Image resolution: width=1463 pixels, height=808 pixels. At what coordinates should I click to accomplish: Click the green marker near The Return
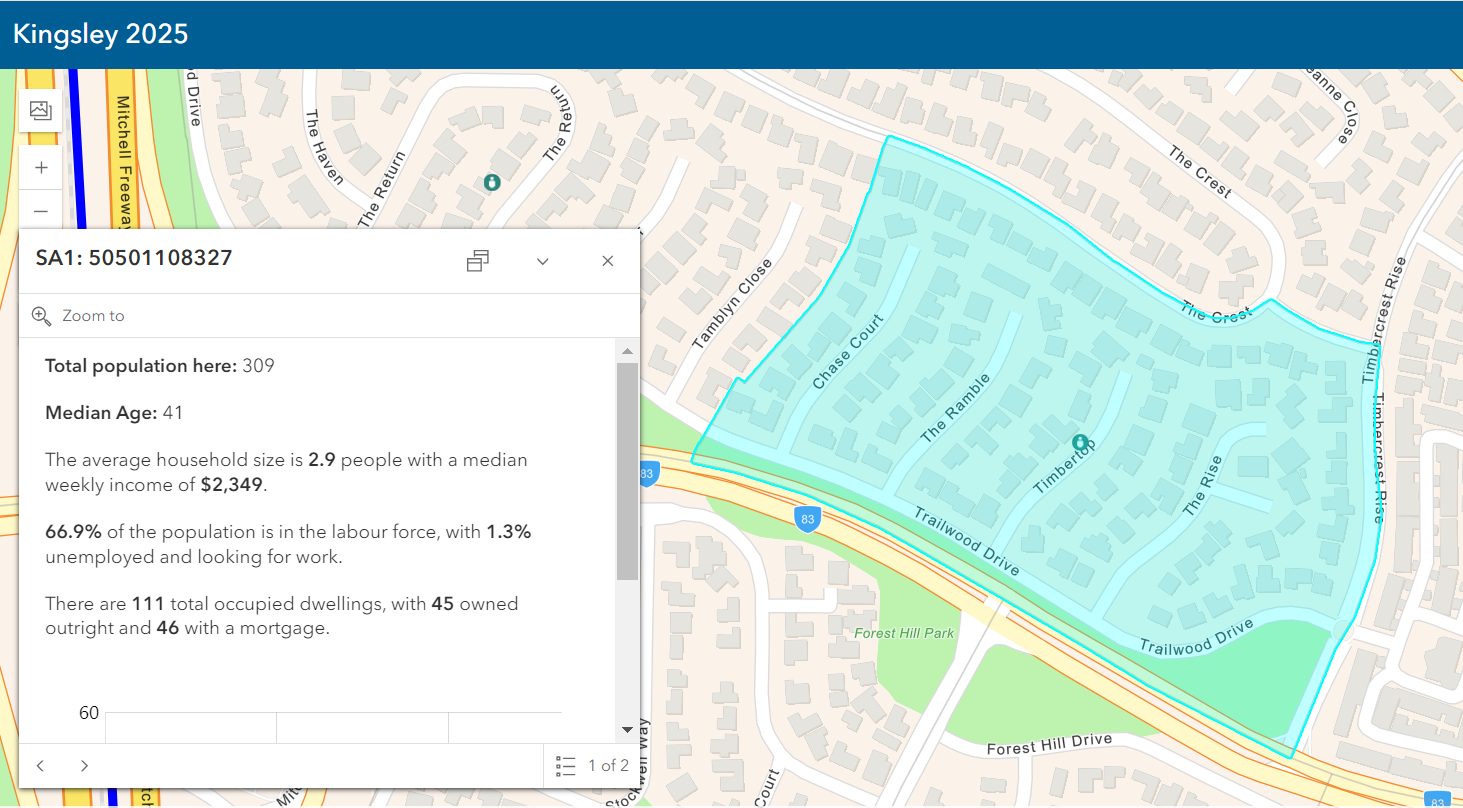click(491, 182)
